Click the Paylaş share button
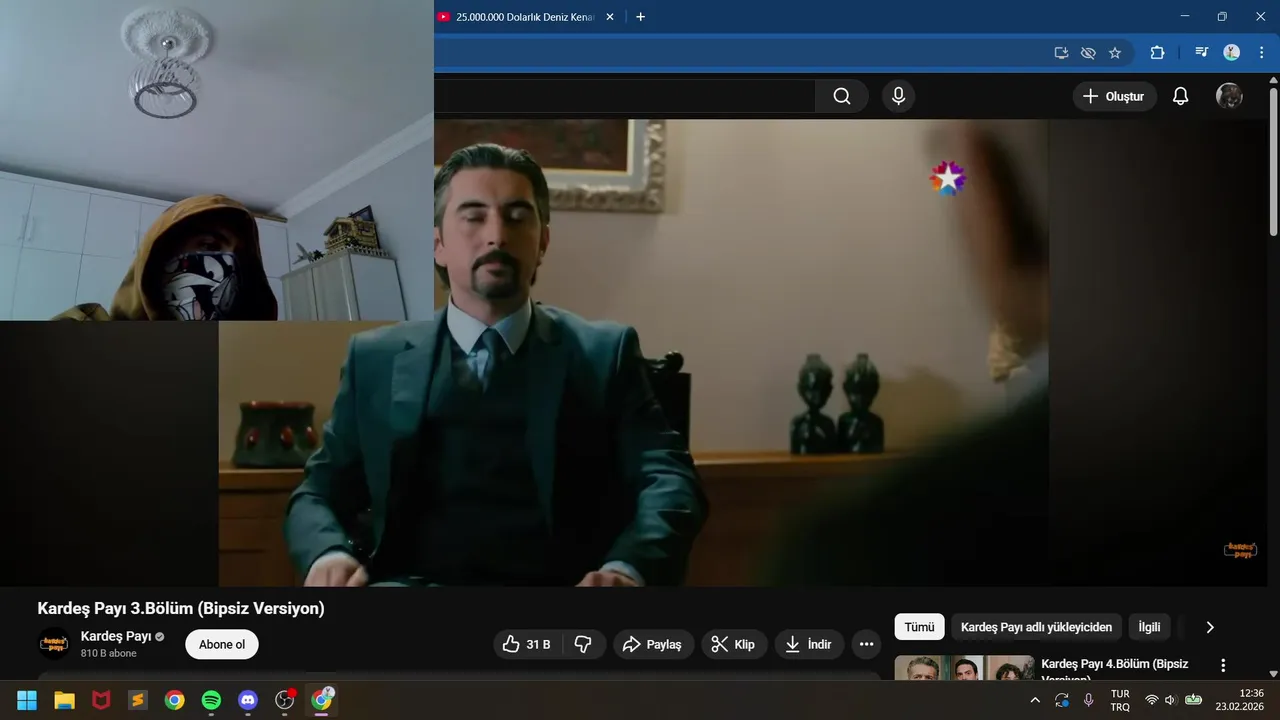This screenshot has height=720, width=1280. 653,644
